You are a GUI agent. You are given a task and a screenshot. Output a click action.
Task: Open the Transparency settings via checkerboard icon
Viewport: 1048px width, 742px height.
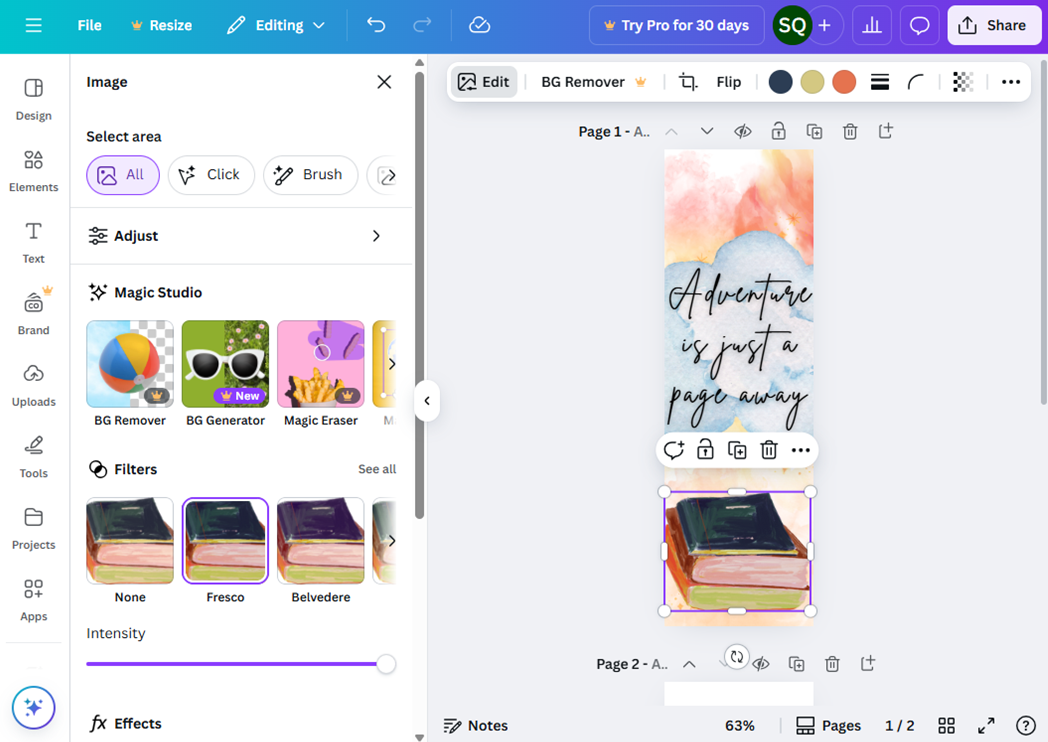pos(962,82)
